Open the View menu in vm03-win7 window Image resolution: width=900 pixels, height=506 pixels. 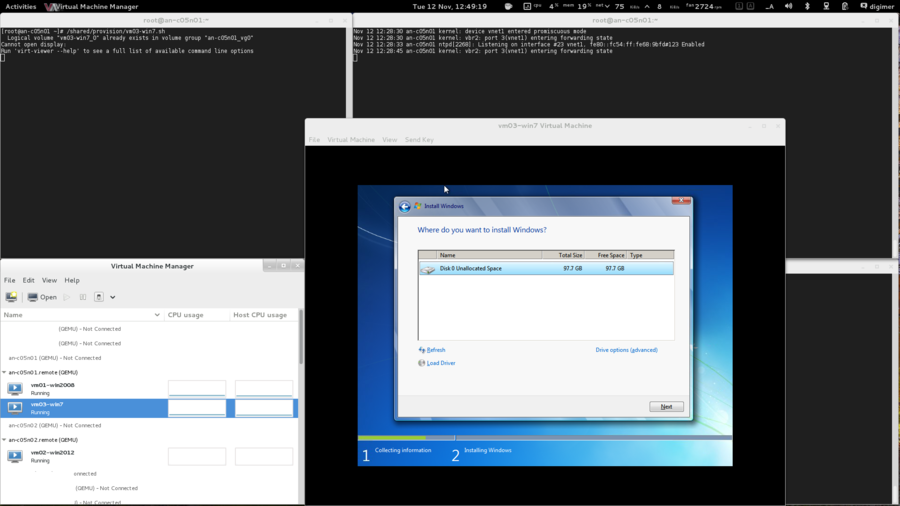[x=389, y=140]
